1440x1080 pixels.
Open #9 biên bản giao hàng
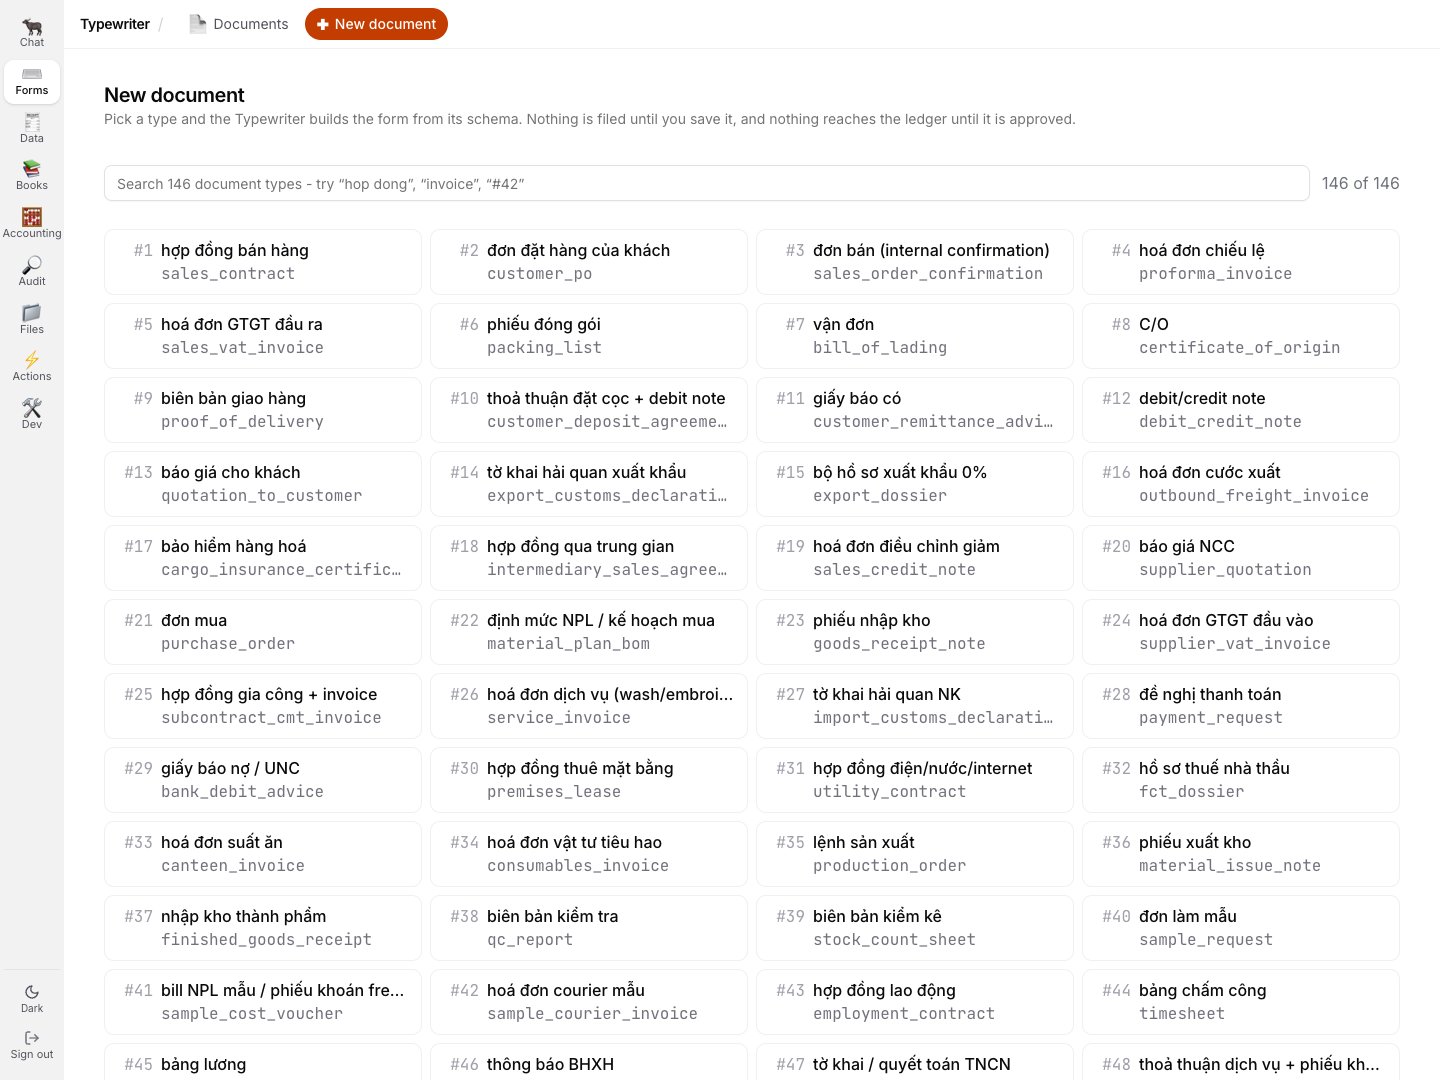point(263,410)
